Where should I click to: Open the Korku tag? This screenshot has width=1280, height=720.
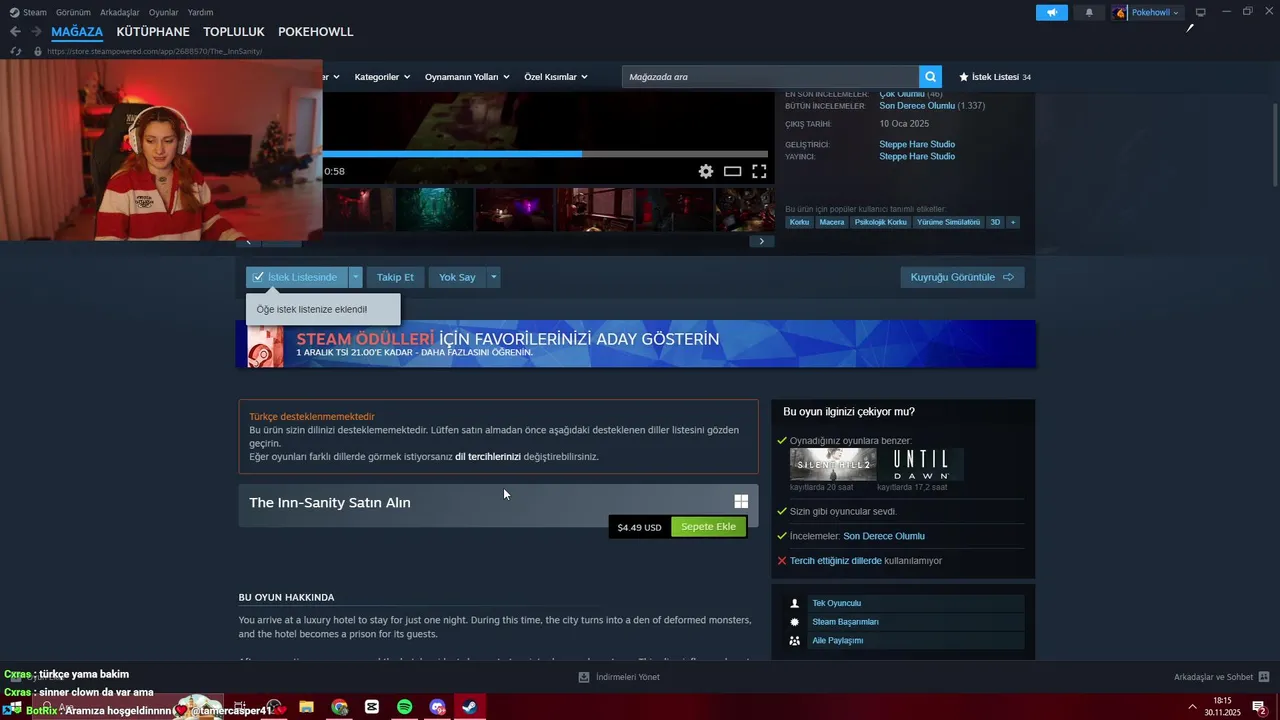pos(799,222)
